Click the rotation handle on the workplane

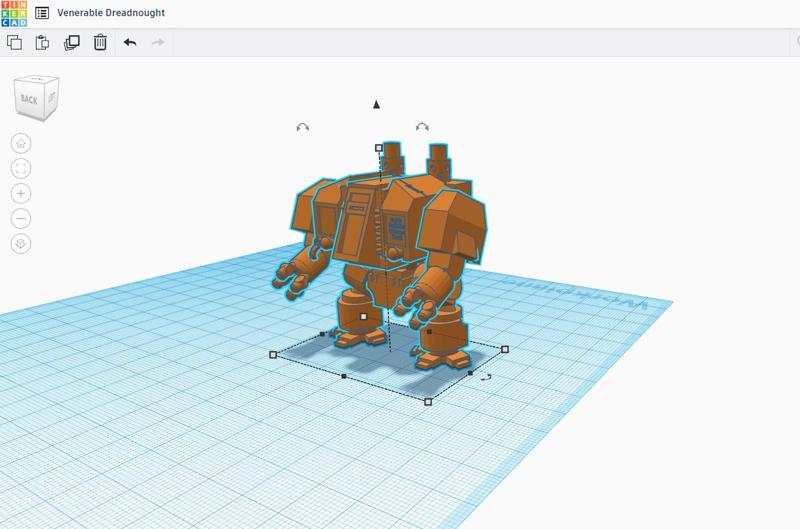pyautogui.click(x=486, y=377)
